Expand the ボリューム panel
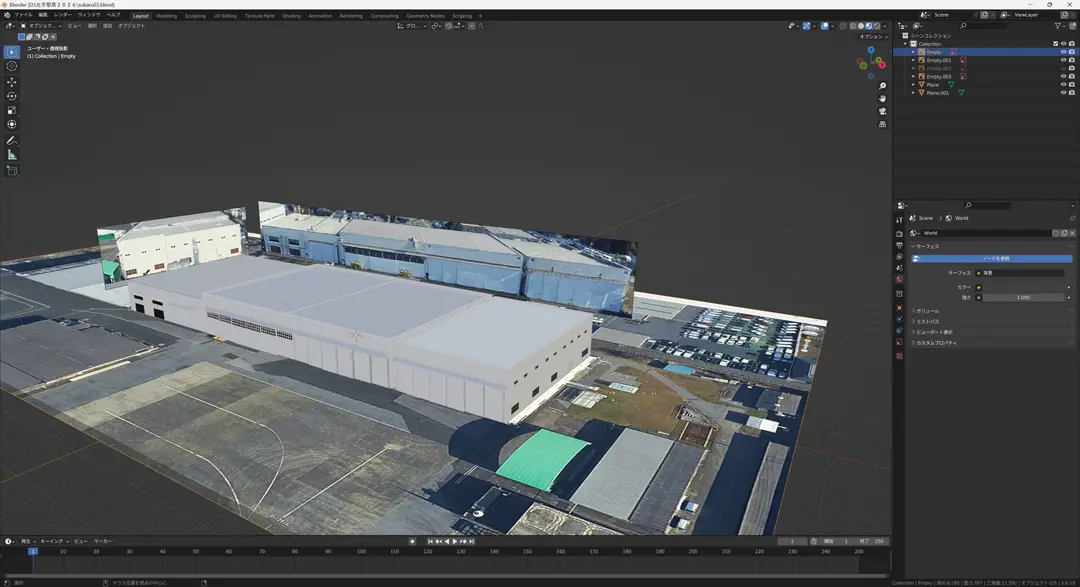 927,311
